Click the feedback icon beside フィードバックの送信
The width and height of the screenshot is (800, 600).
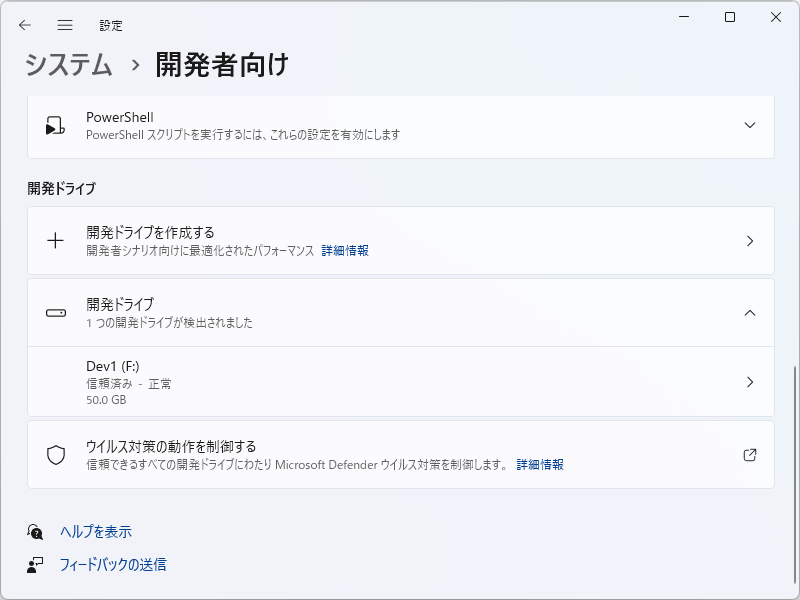pyautogui.click(x=34, y=564)
